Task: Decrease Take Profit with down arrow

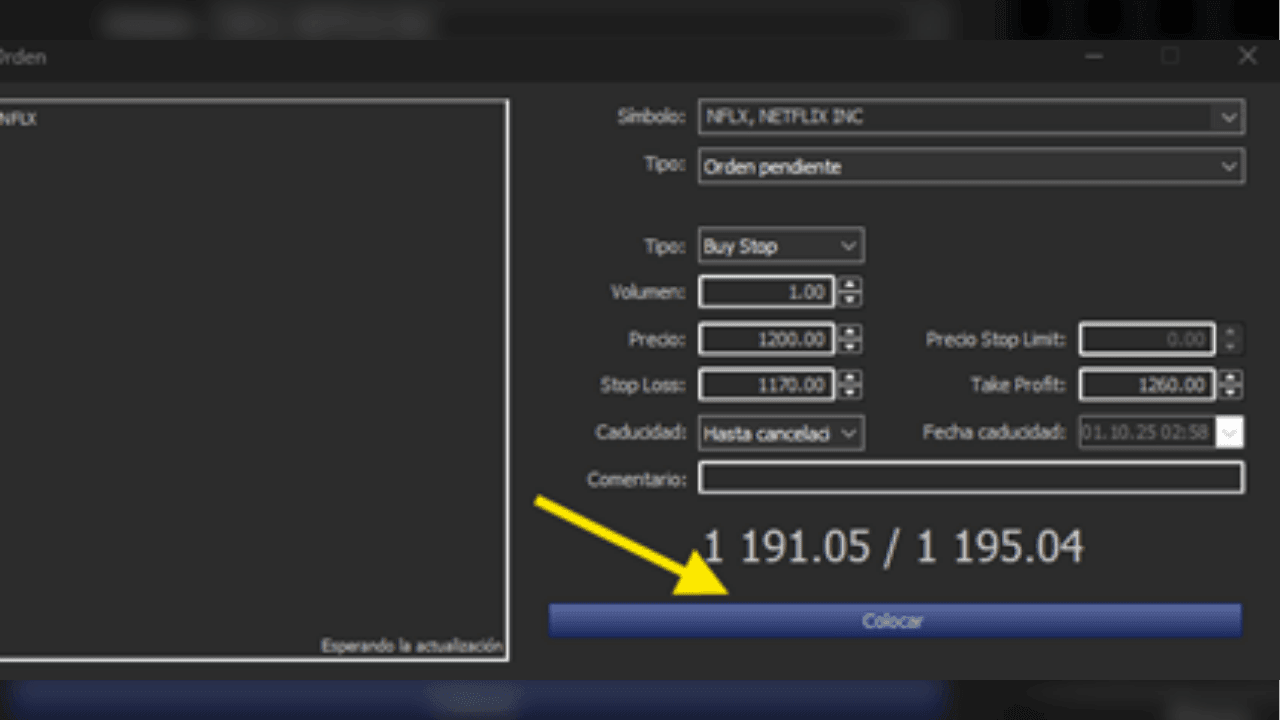Action: click(1231, 391)
